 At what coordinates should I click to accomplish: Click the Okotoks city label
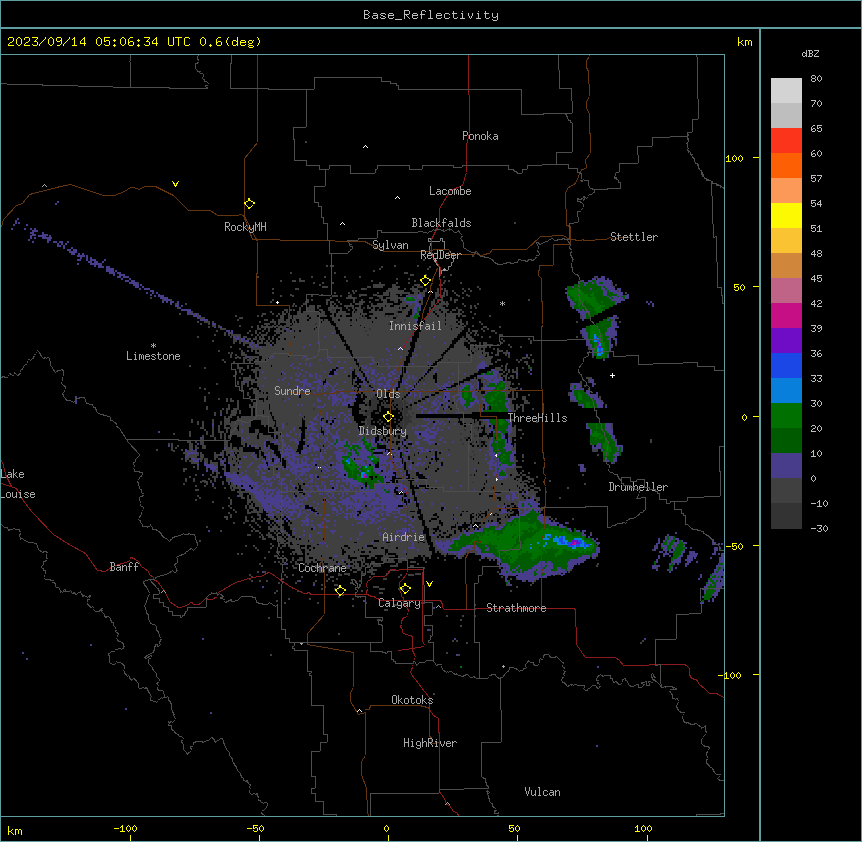(412, 700)
